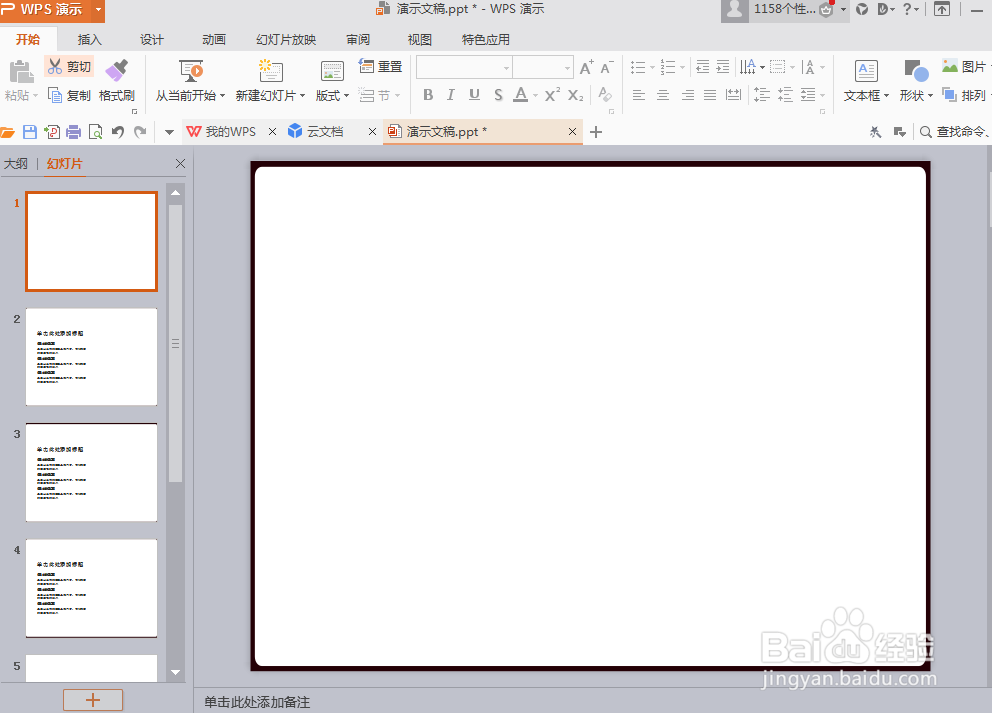Close the slide thumbnail pane
Image resolution: width=992 pixels, height=713 pixels.
click(180, 164)
